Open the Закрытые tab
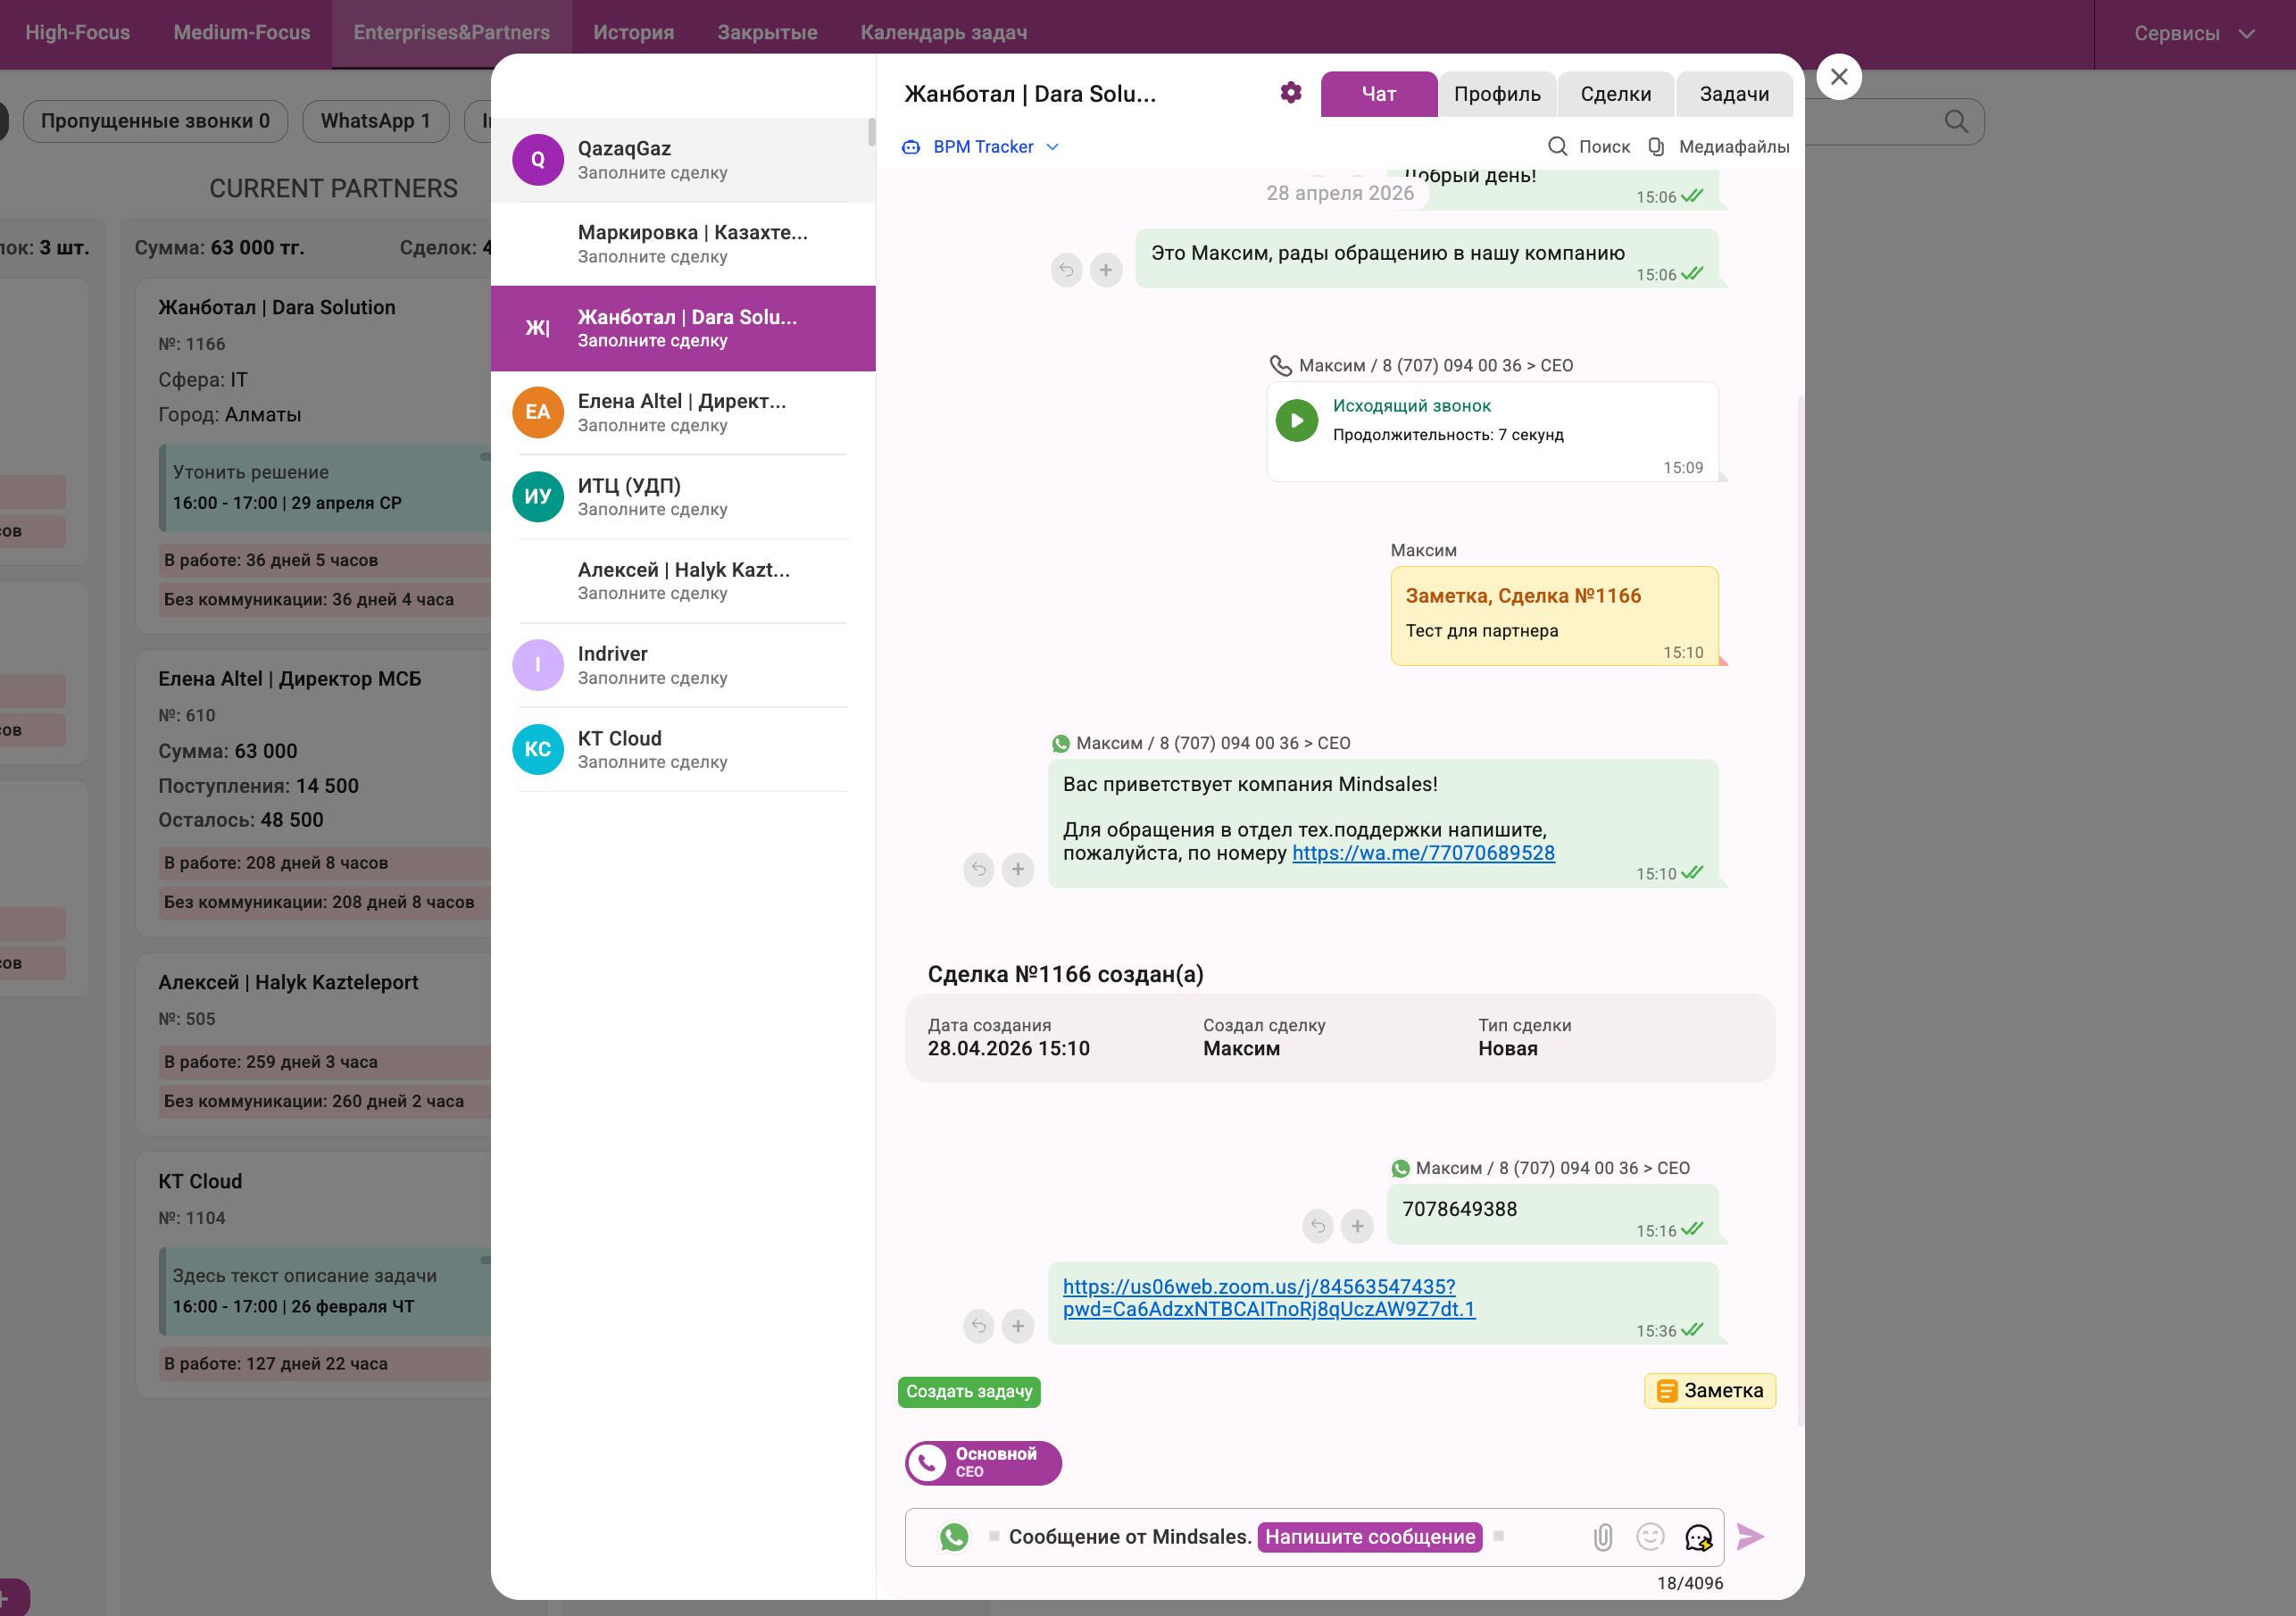The image size is (2296, 1616). (x=767, y=33)
